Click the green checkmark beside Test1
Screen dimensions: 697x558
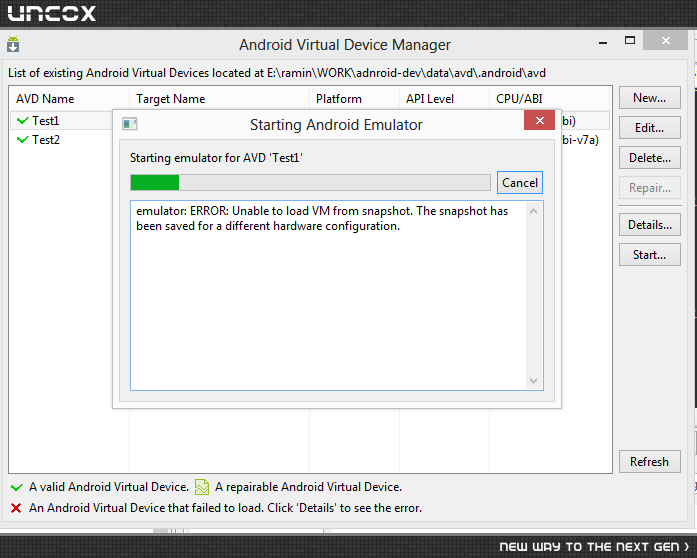coord(22,120)
